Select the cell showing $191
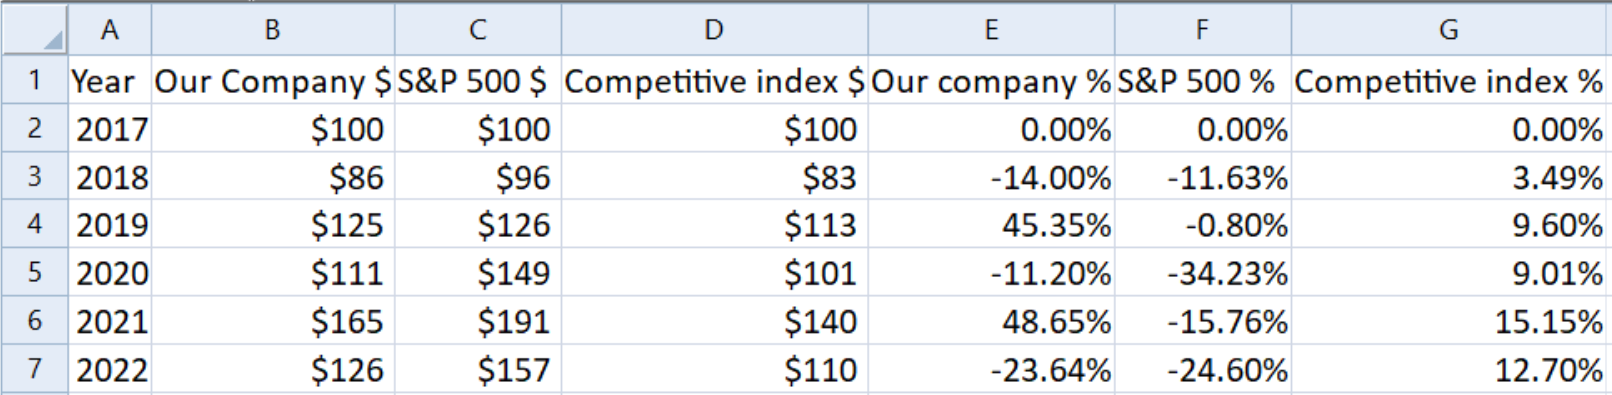The width and height of the screenshot is (1612, 395). pos(478,321)
